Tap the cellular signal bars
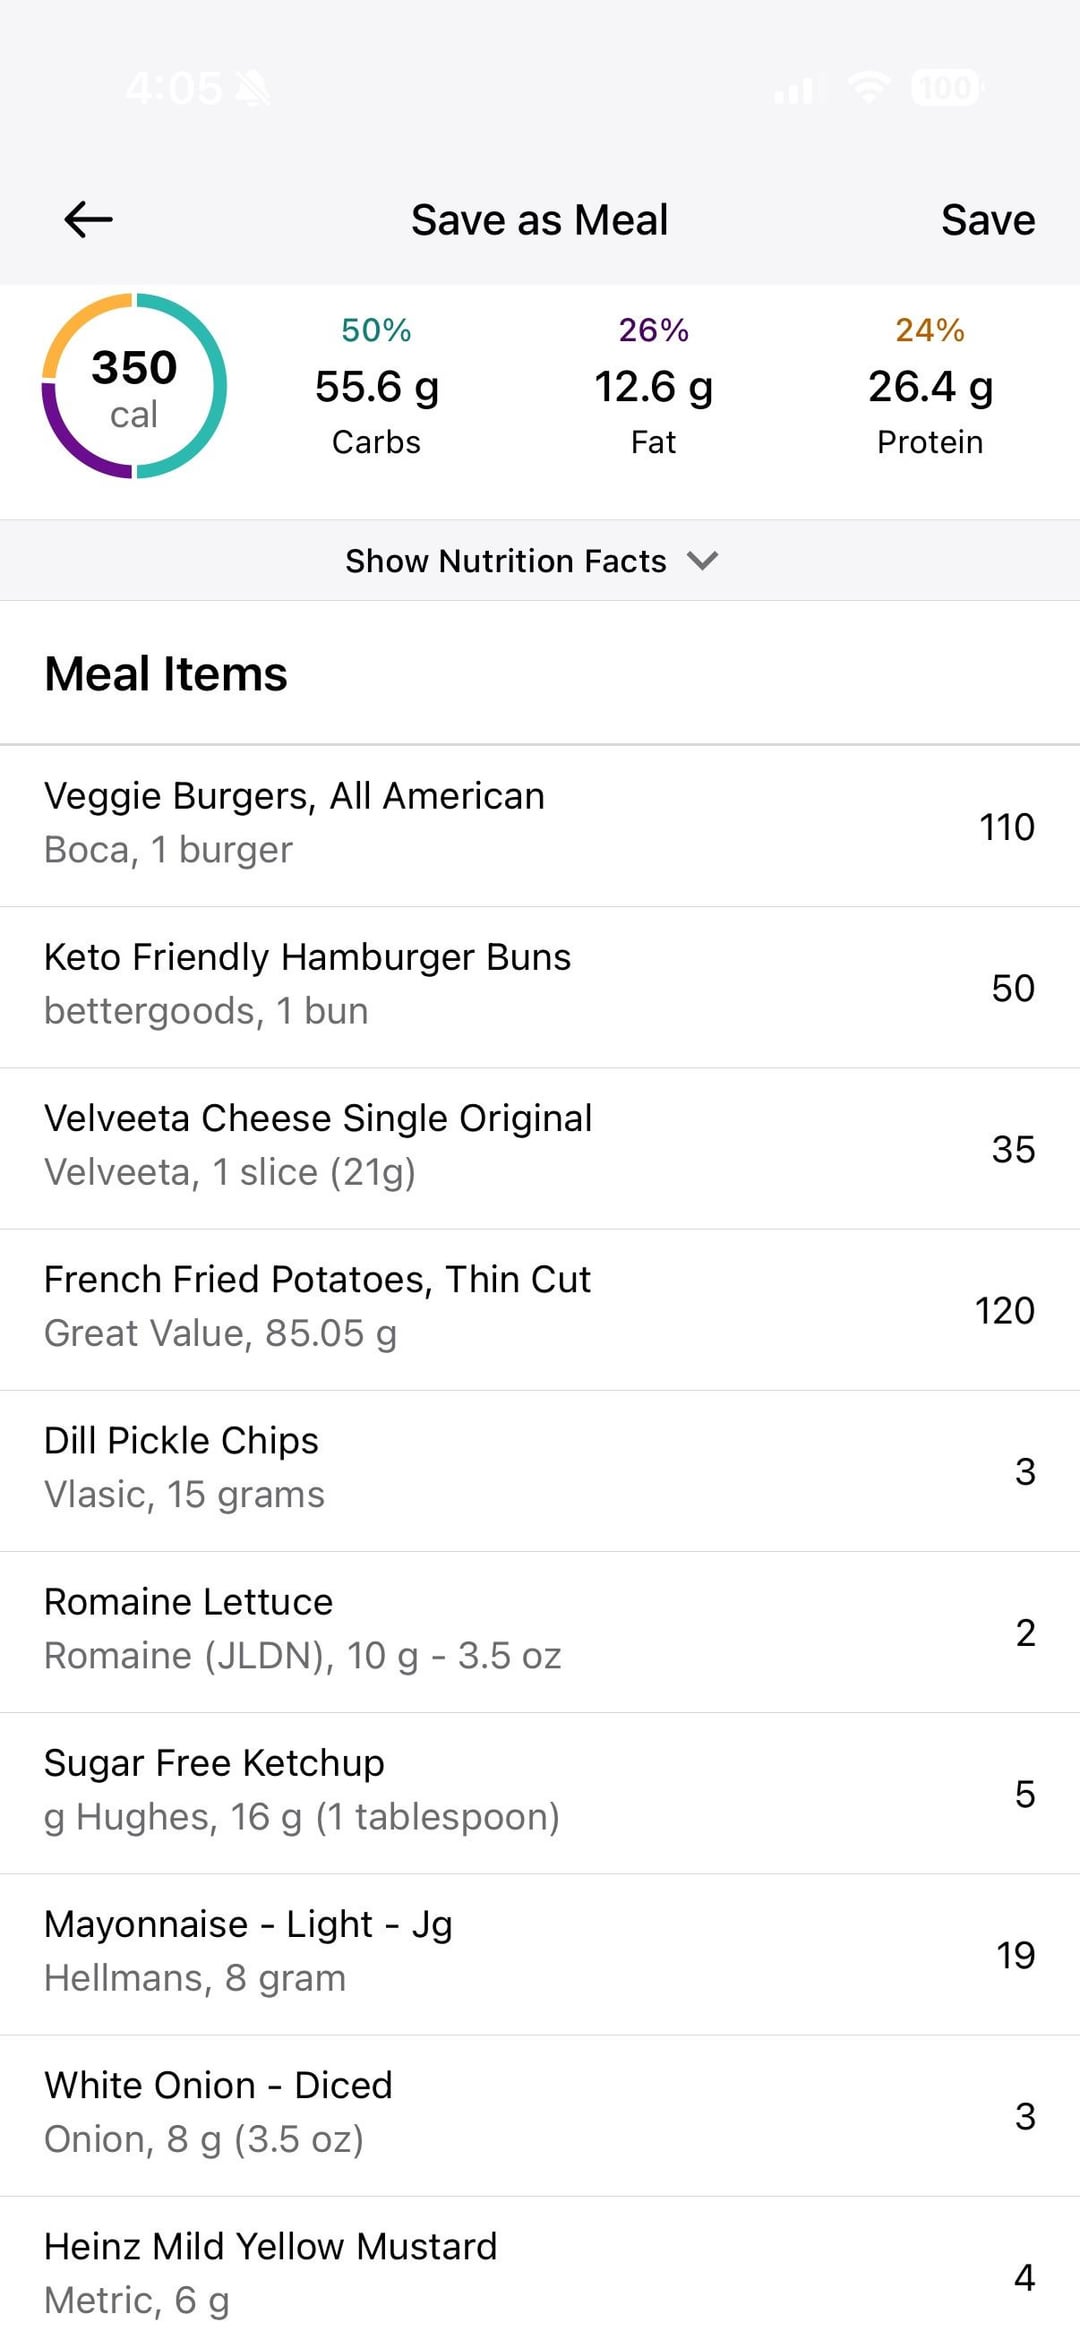 point(796,90)
